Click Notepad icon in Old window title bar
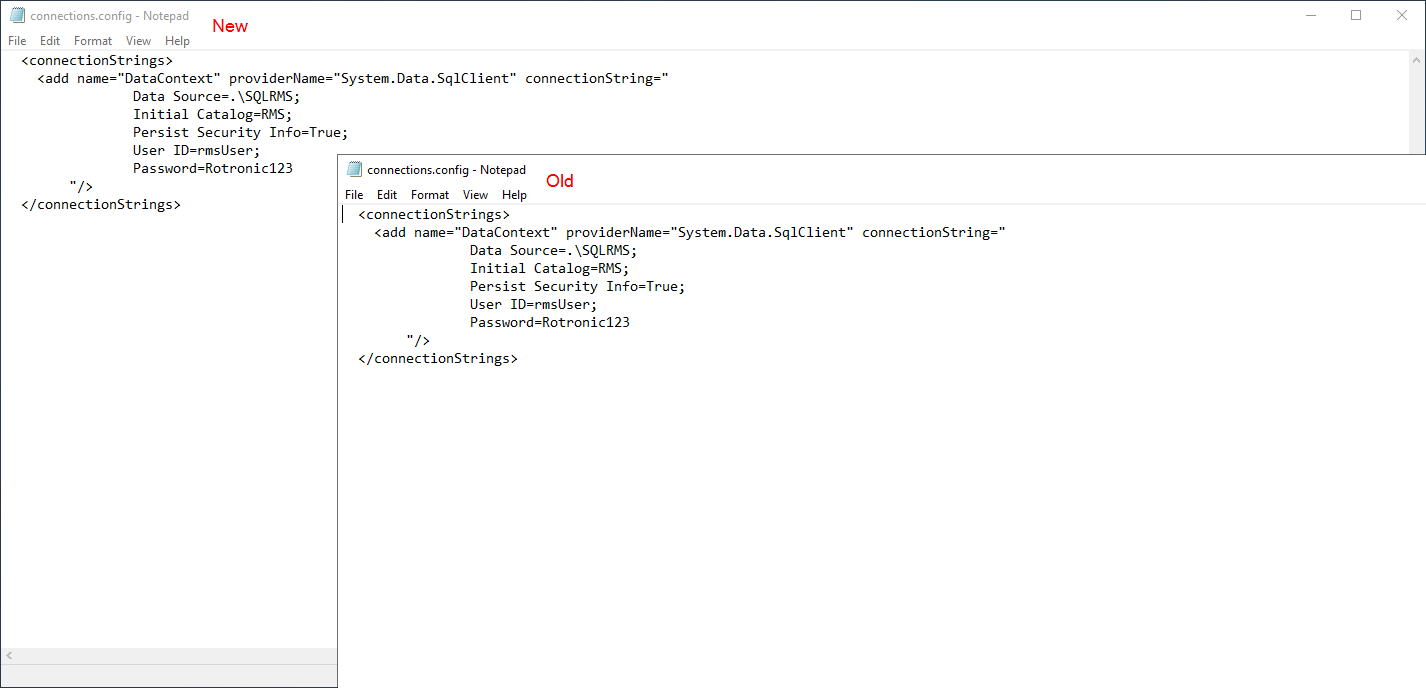 click(x=354, y=169)
